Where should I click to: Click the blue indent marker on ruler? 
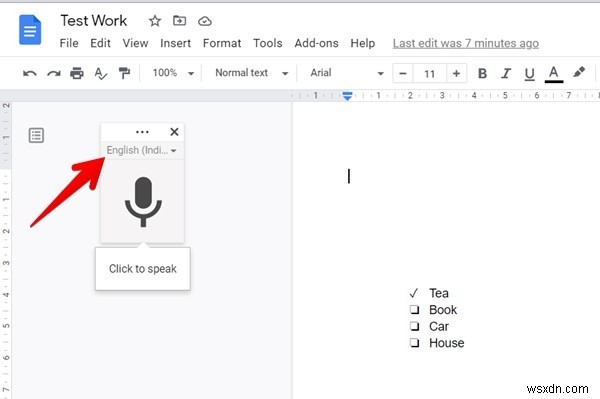click(347, 96)
